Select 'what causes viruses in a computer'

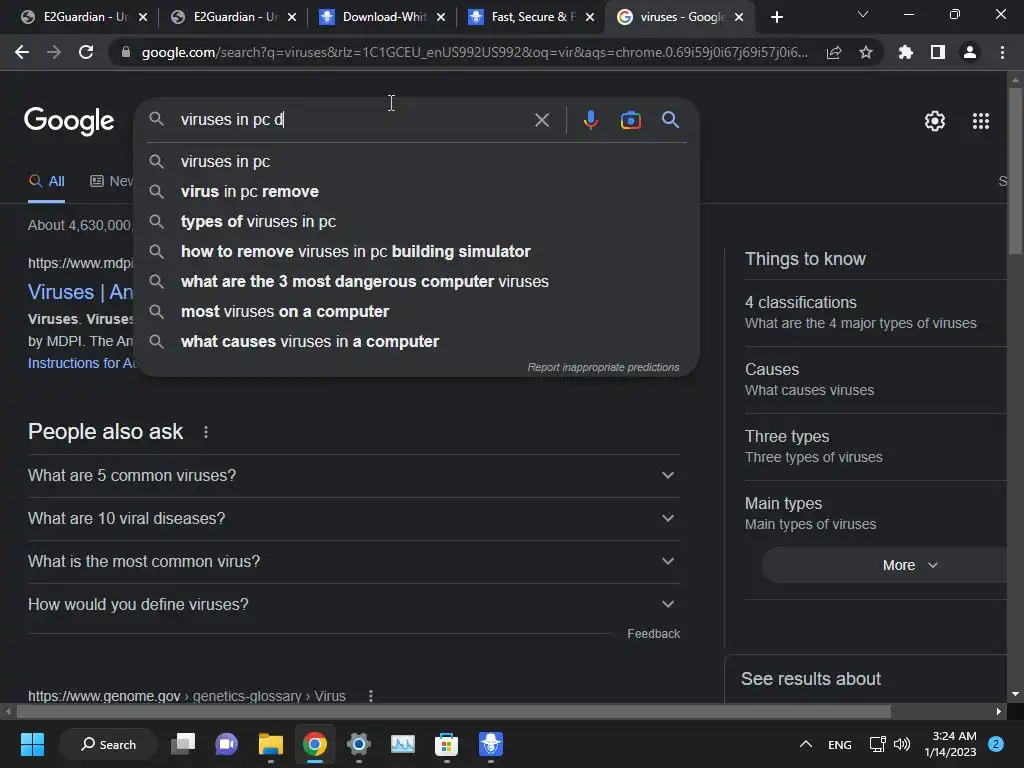pyautogui.click(x=417, y=342)
